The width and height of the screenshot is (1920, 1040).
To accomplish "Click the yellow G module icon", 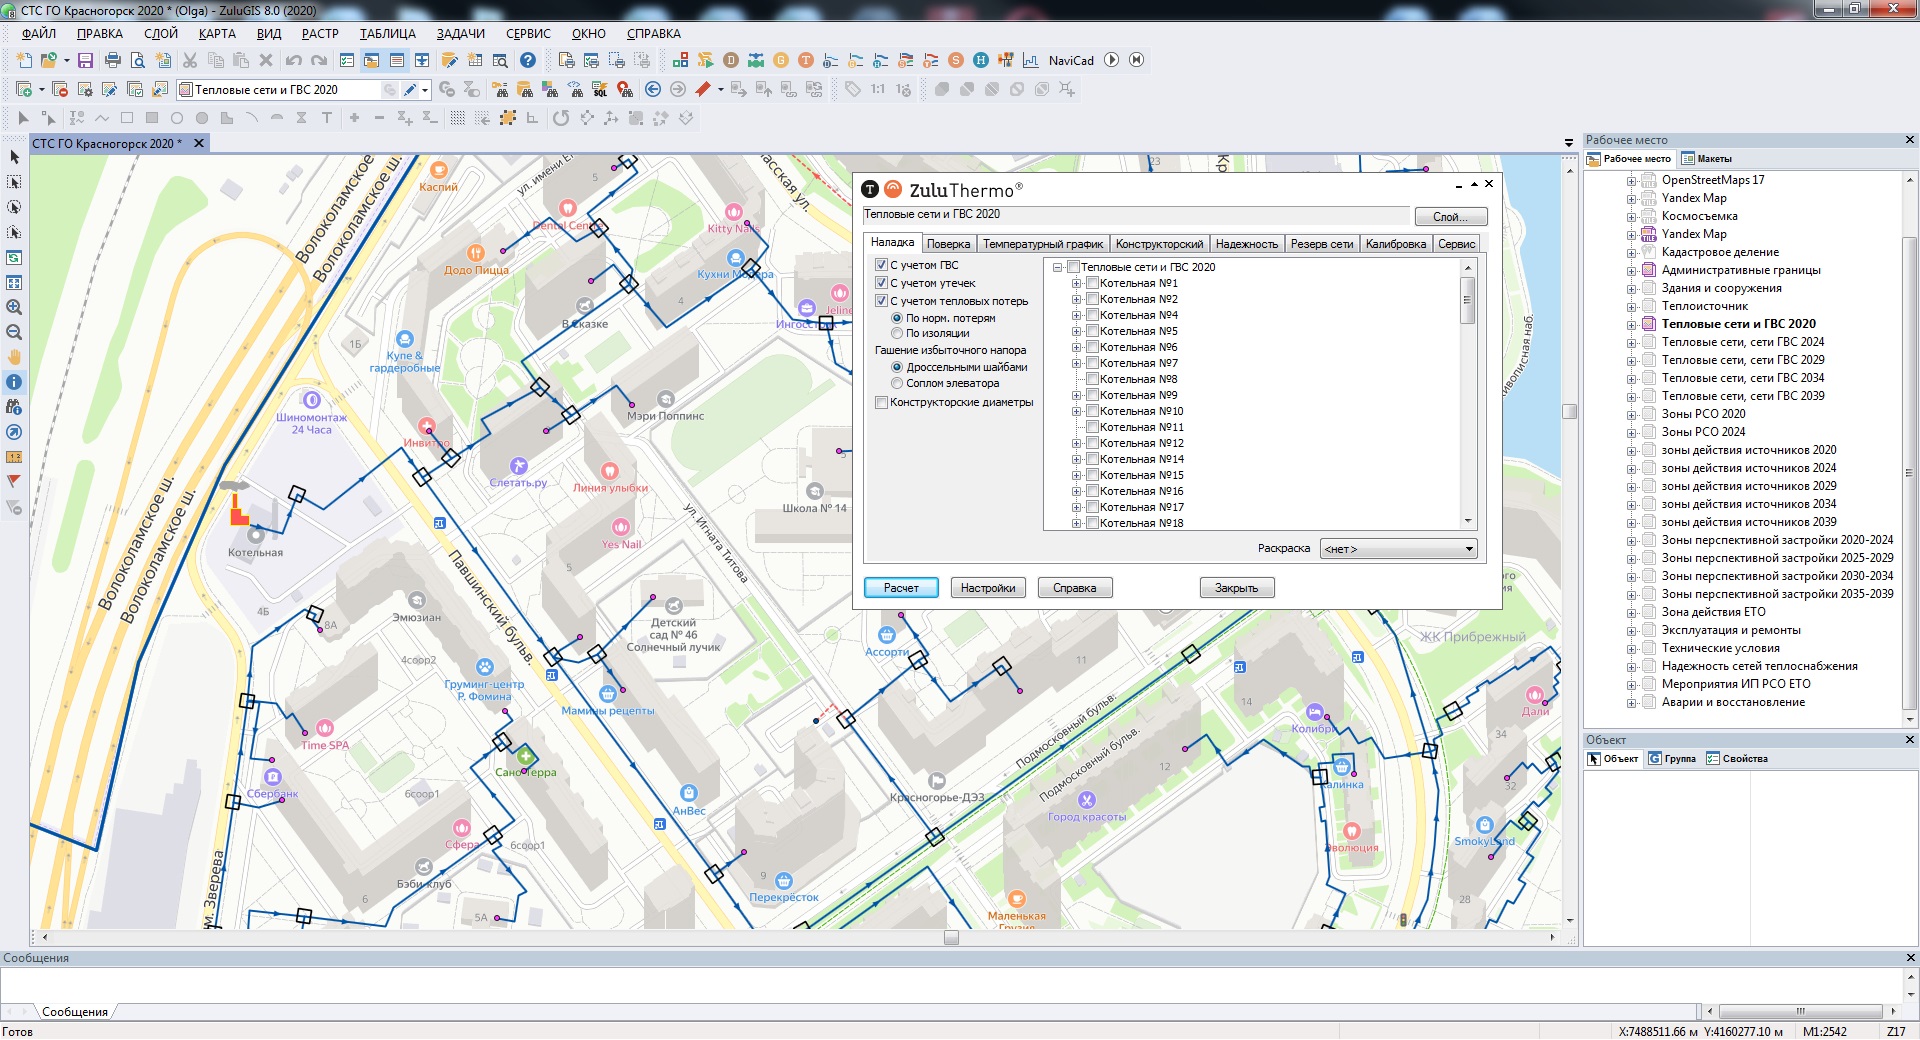I will pos(781,60).
